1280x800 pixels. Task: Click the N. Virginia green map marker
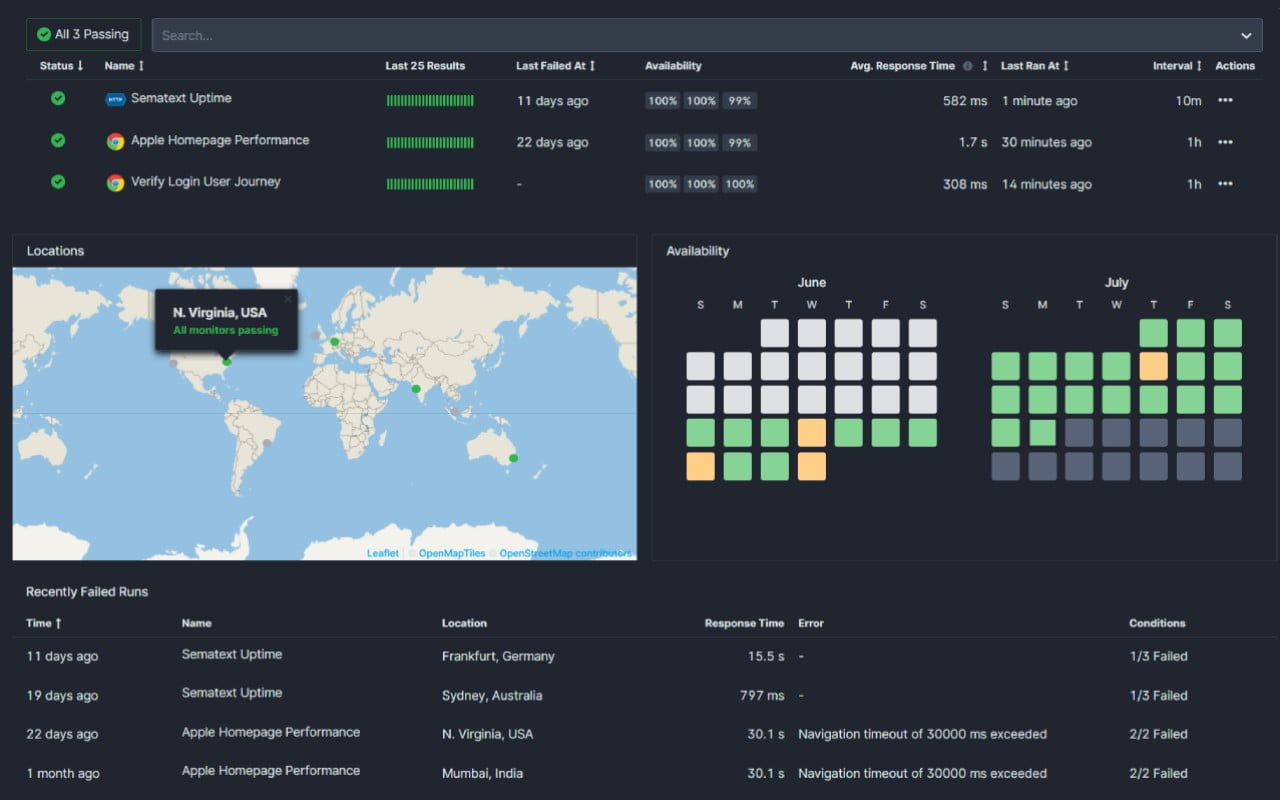click(x=227, y=362)
